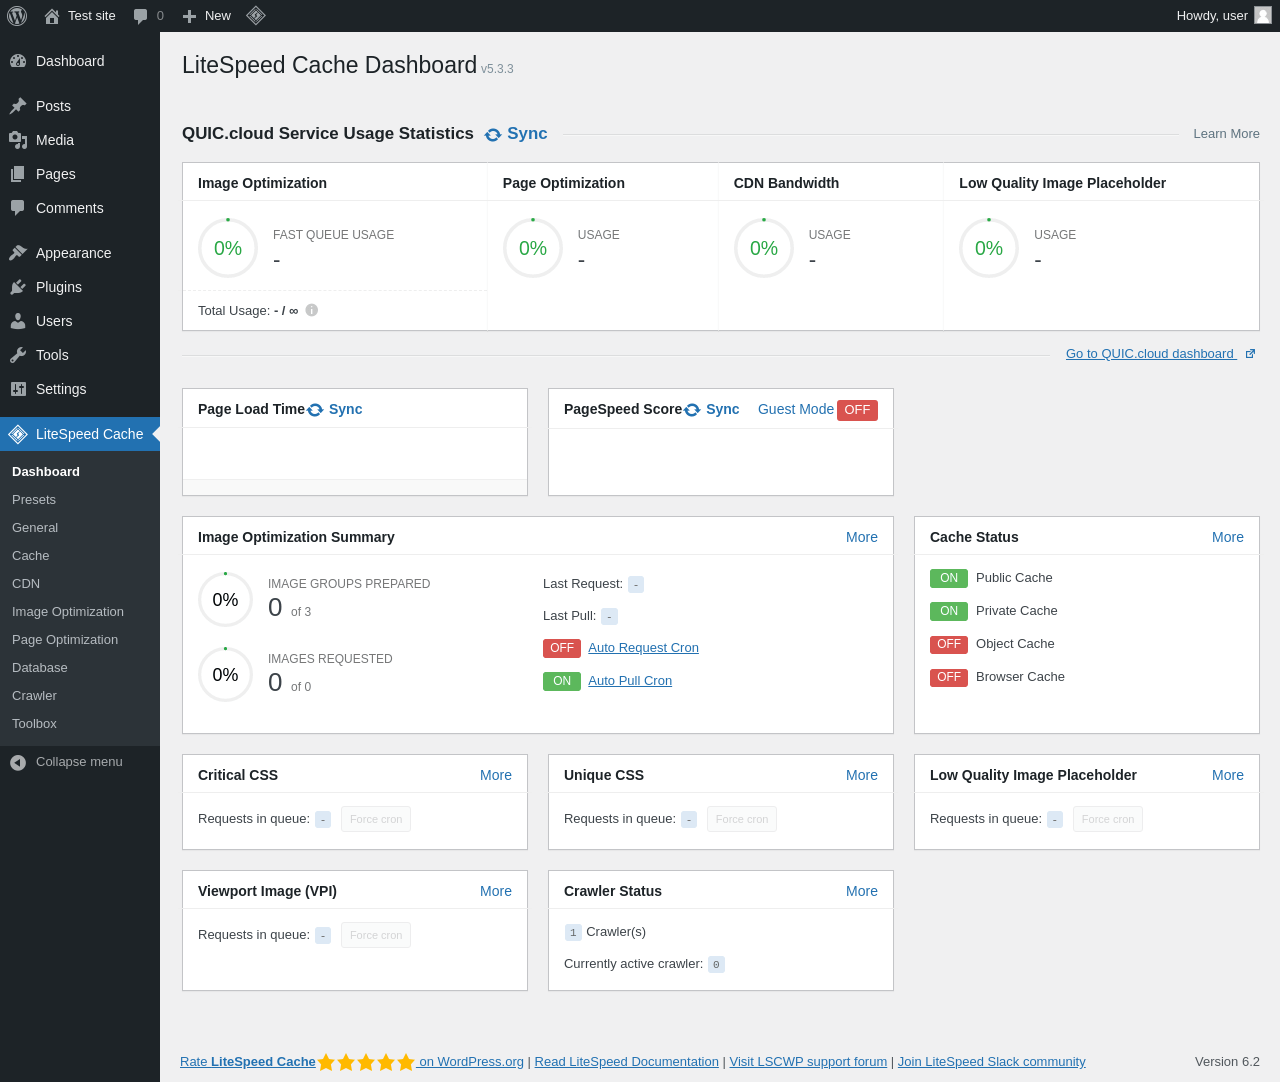Click Force cron button under Critical CSS

click(x=376, y=819)
